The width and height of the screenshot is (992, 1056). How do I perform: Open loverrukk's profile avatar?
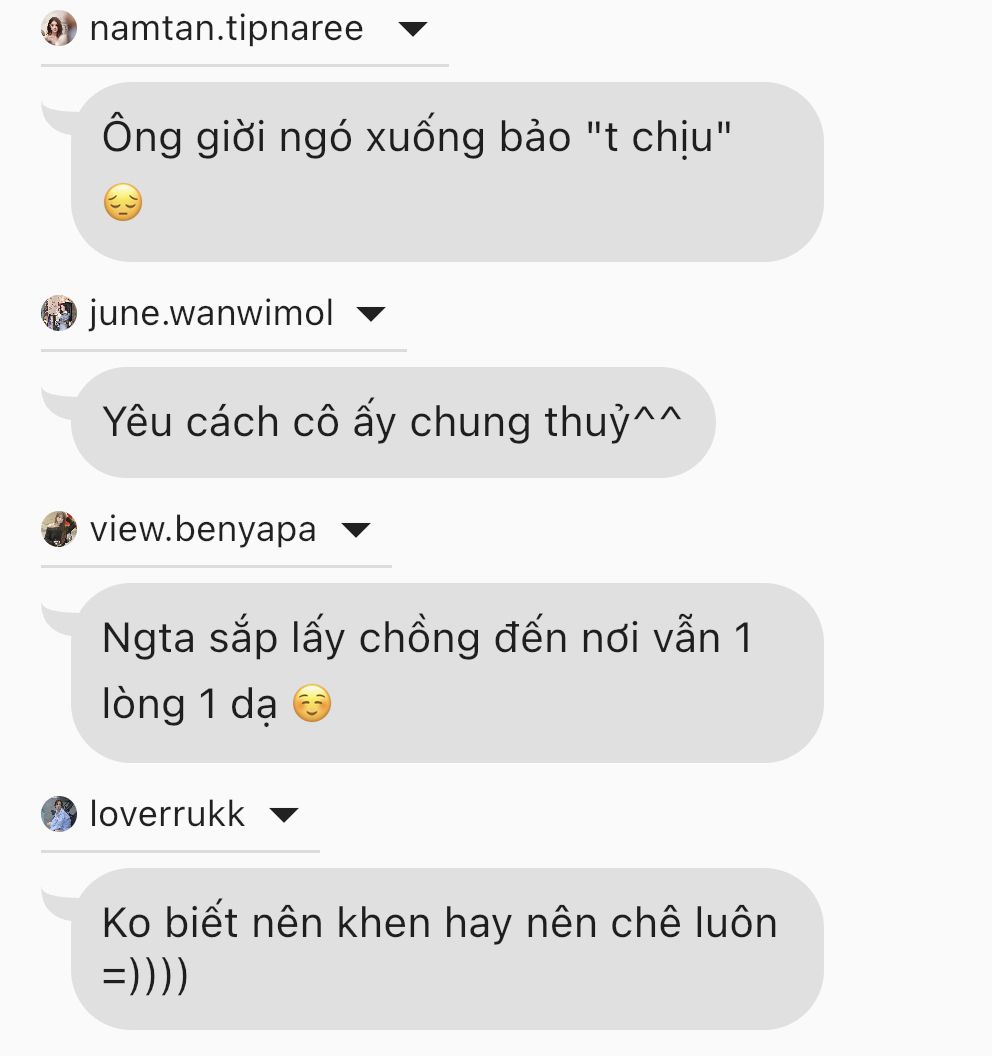click(x=59, y=814)
